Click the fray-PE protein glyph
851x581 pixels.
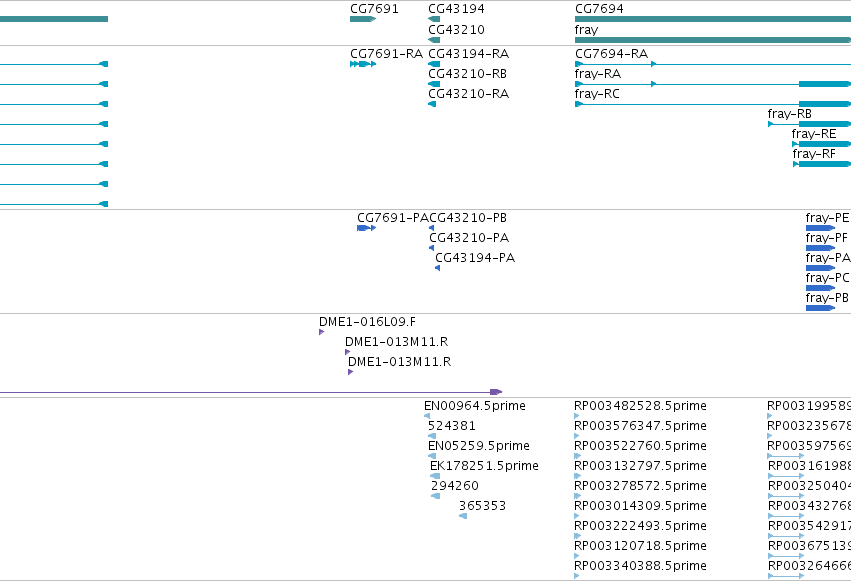(820, 228)
